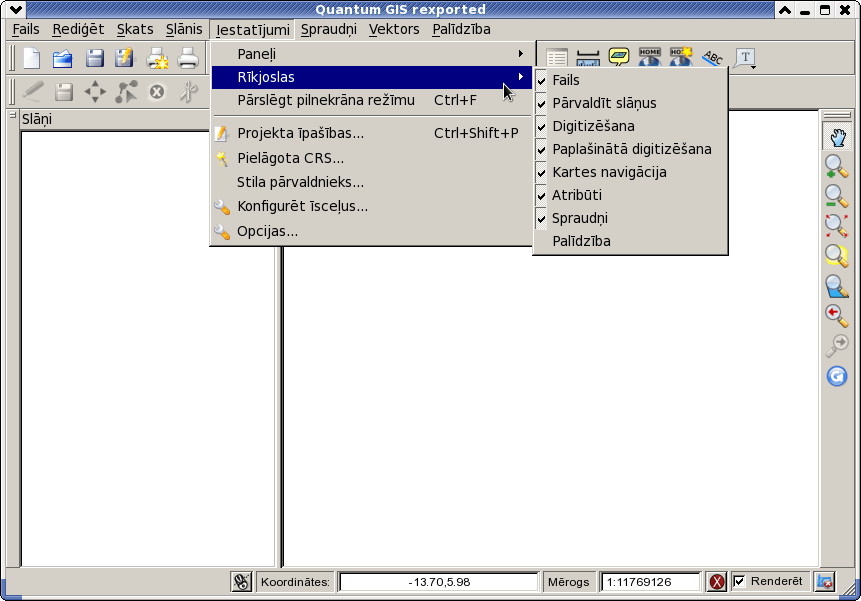The image size is (861, 601).
Task: Toggle the Spraudņi toolbar entry
Action: (630, 218)
